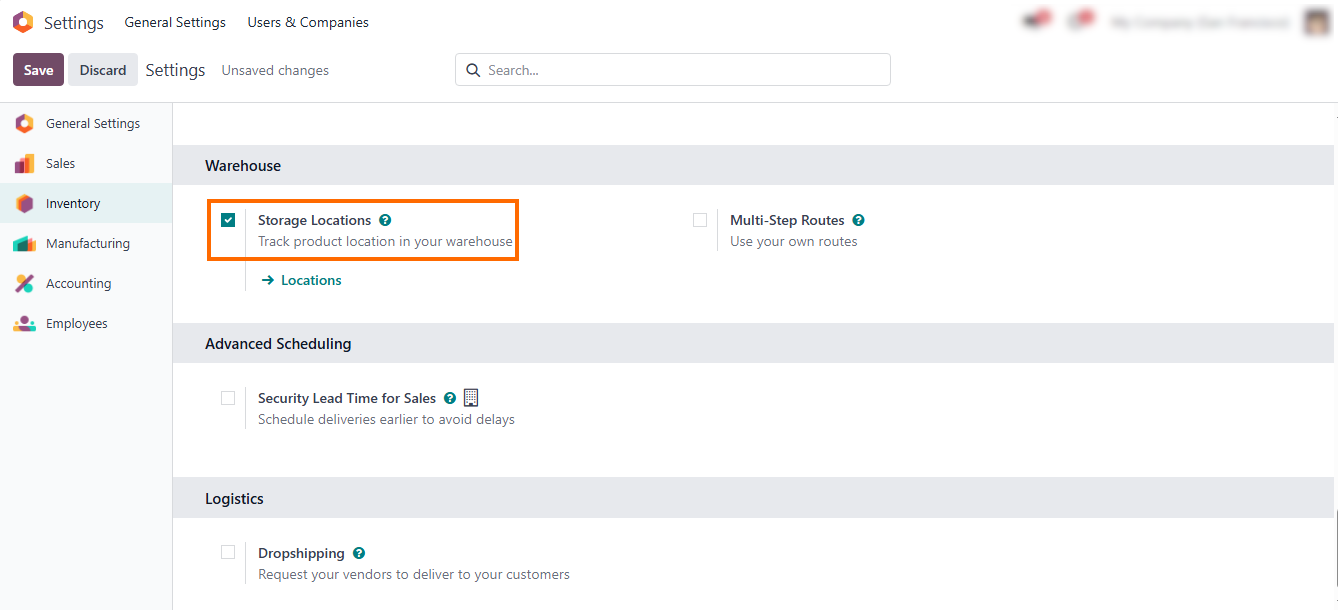This screenshot has height=610, width=1338.
Task: Enable Security Lead Time for Sales
Action: tap(228, 398)
